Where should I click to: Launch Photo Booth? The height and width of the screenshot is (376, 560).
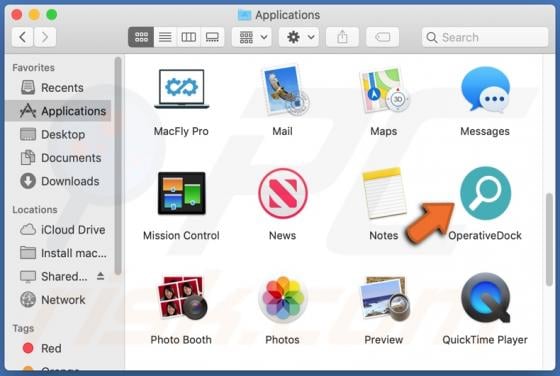click(182, 297)
